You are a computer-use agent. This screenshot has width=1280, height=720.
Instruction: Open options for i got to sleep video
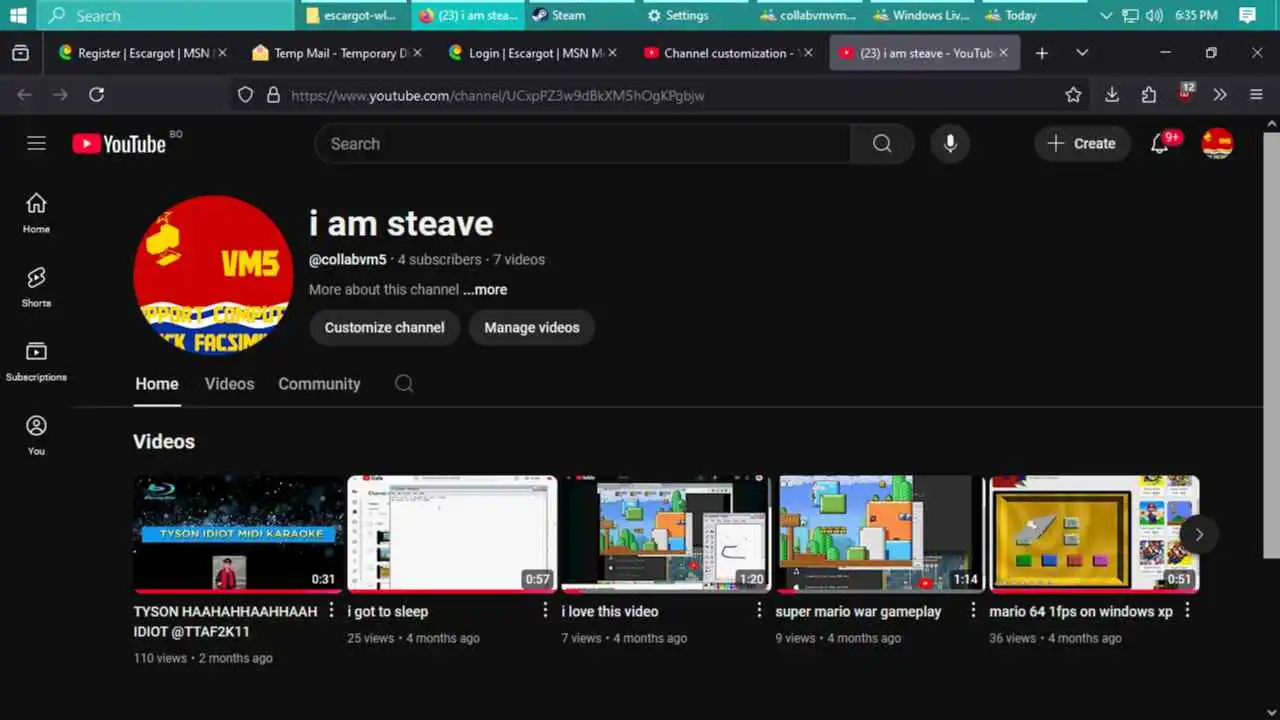coord(546,610)
